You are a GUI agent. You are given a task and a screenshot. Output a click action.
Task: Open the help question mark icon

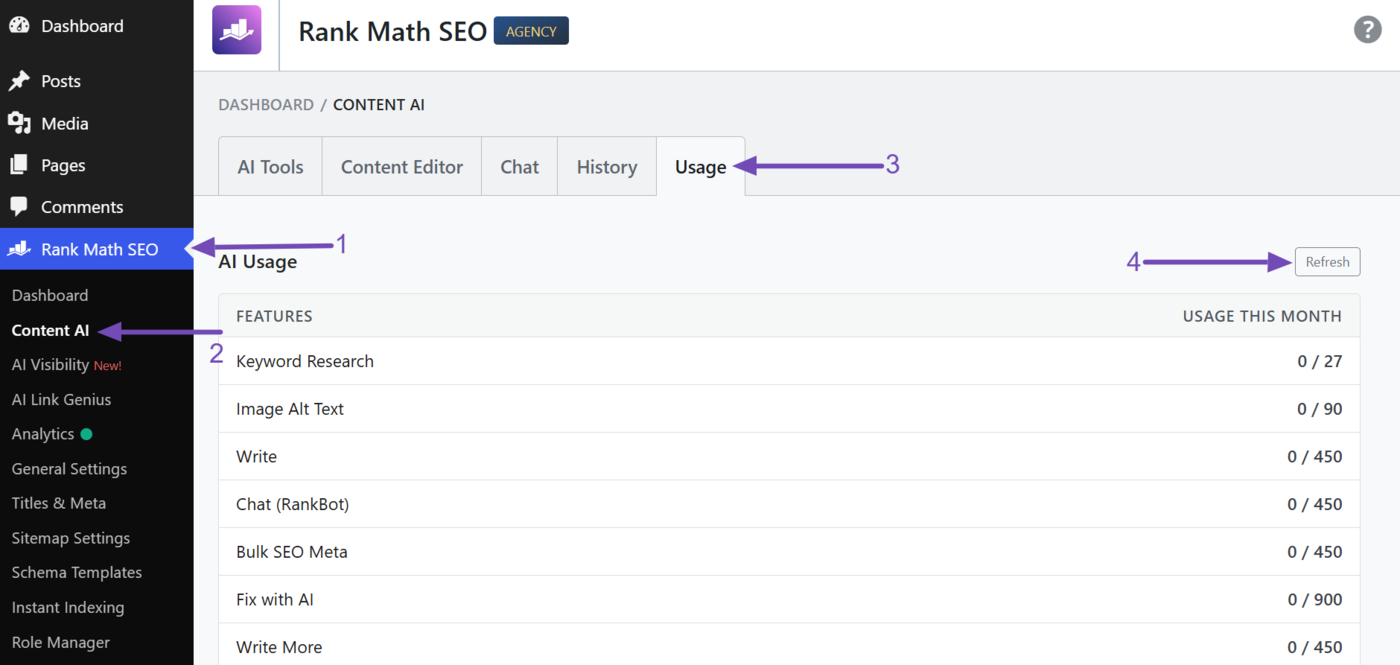(1367, 29)
